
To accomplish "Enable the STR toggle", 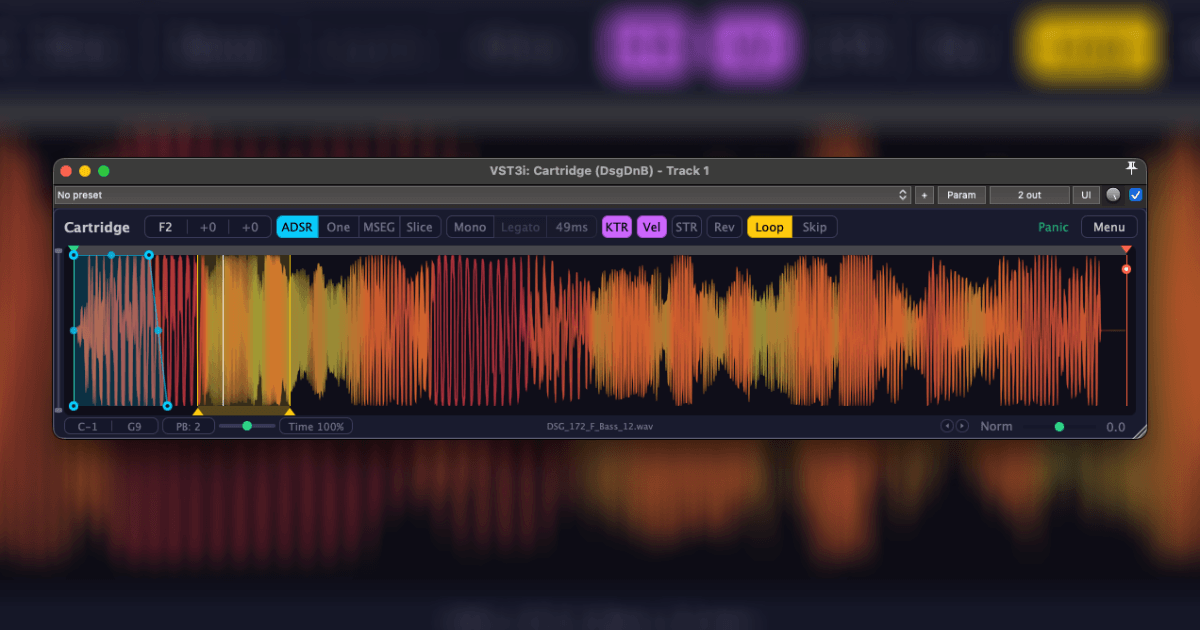I will point(687,227).
